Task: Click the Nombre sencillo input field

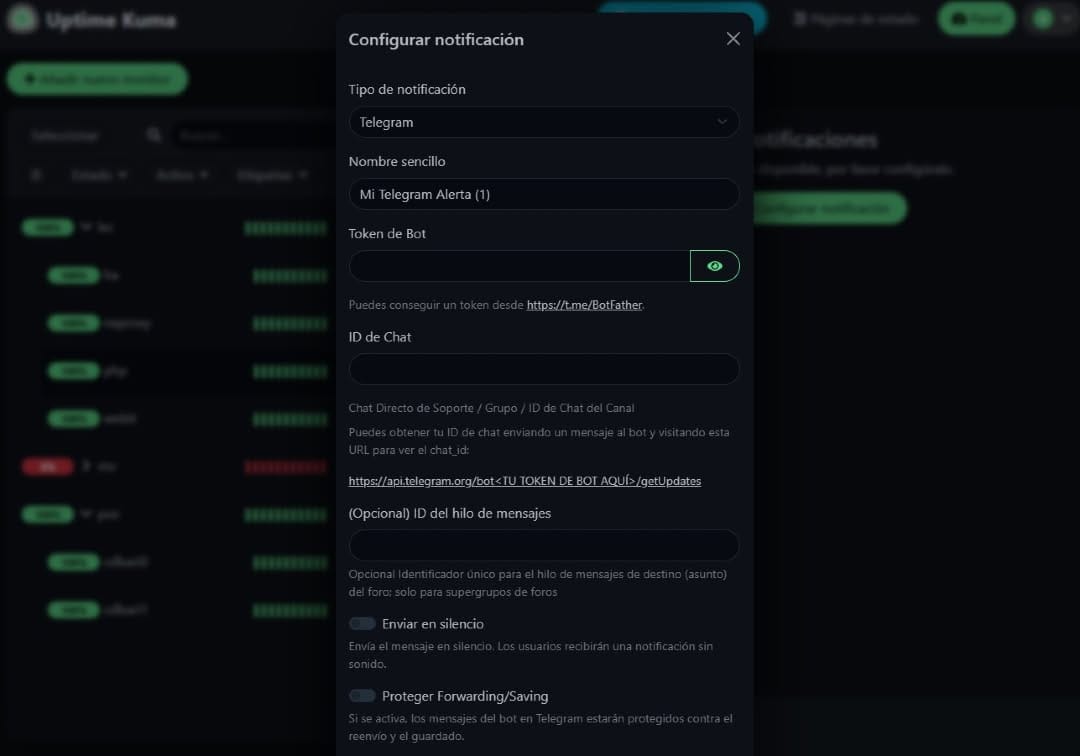Action: [543, 194]
